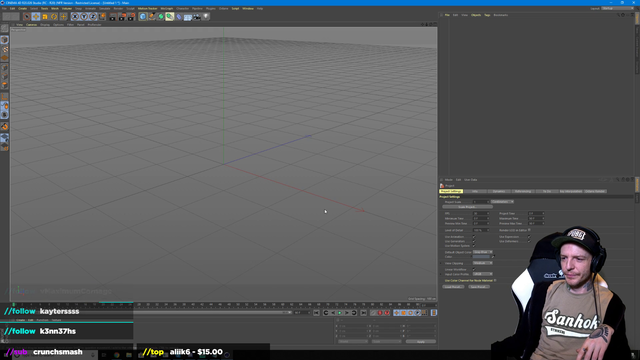Add a light object icon
Screen dimensions: 640x360
[206, 17]
